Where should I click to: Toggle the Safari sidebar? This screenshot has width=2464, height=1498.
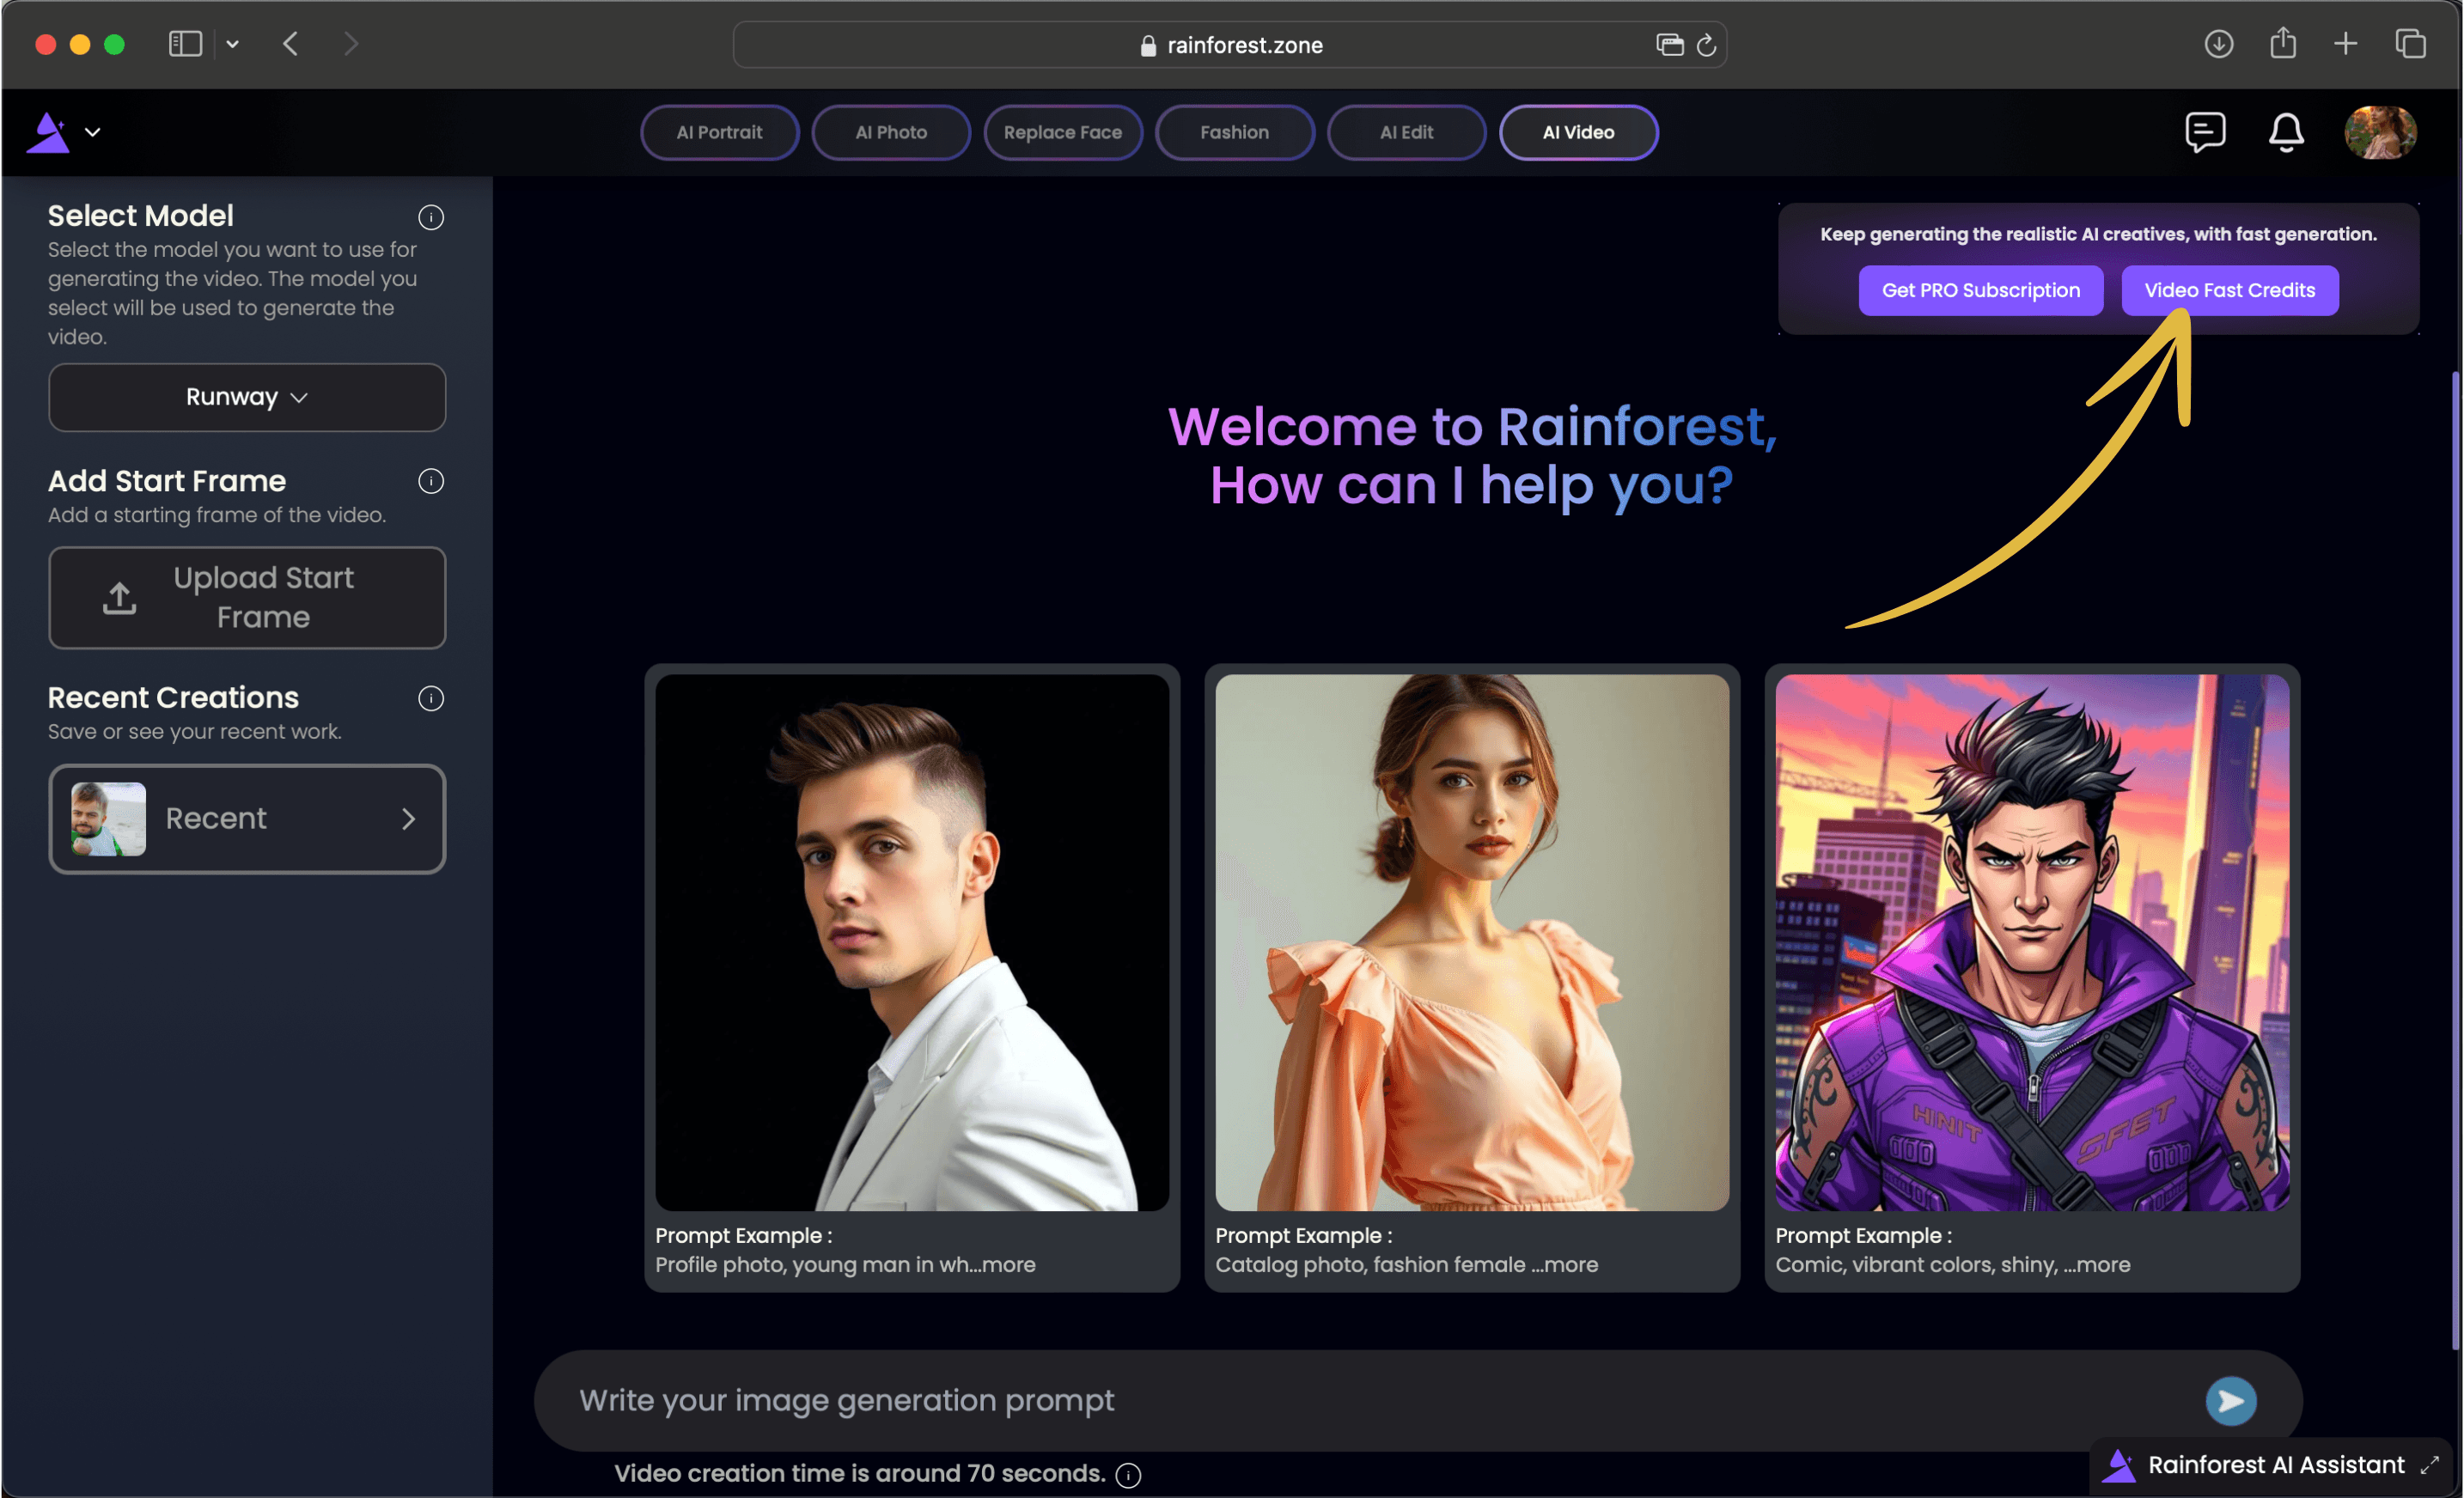[185, 44]
